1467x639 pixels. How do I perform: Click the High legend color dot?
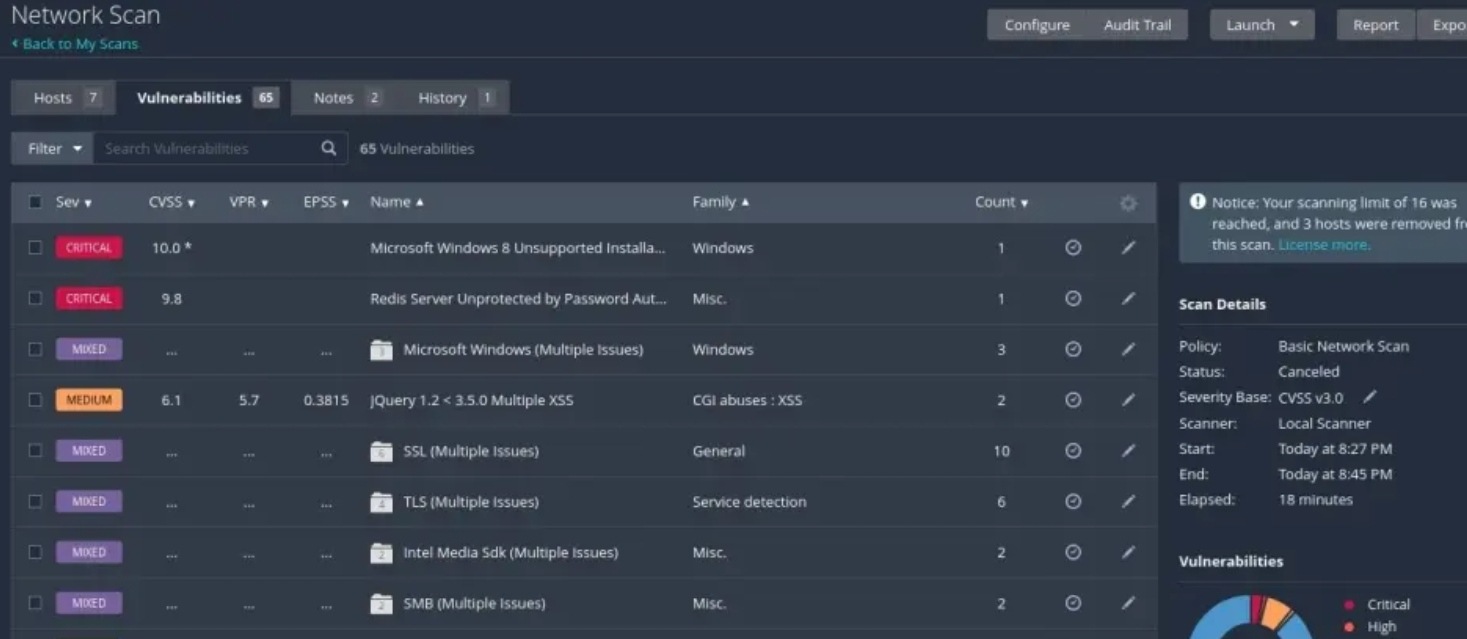[x=1349, y=627]
